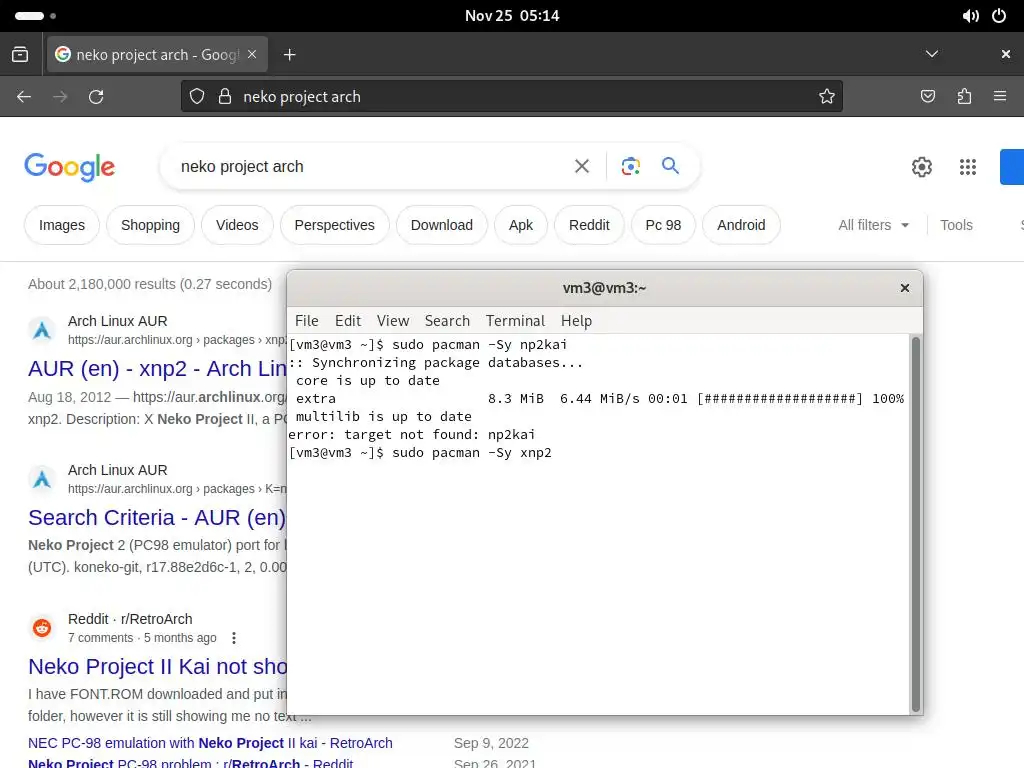This screenshot has height=768, width=1024.
Task: Click the 'About 2,180,000 results' text
Action: 150,284
